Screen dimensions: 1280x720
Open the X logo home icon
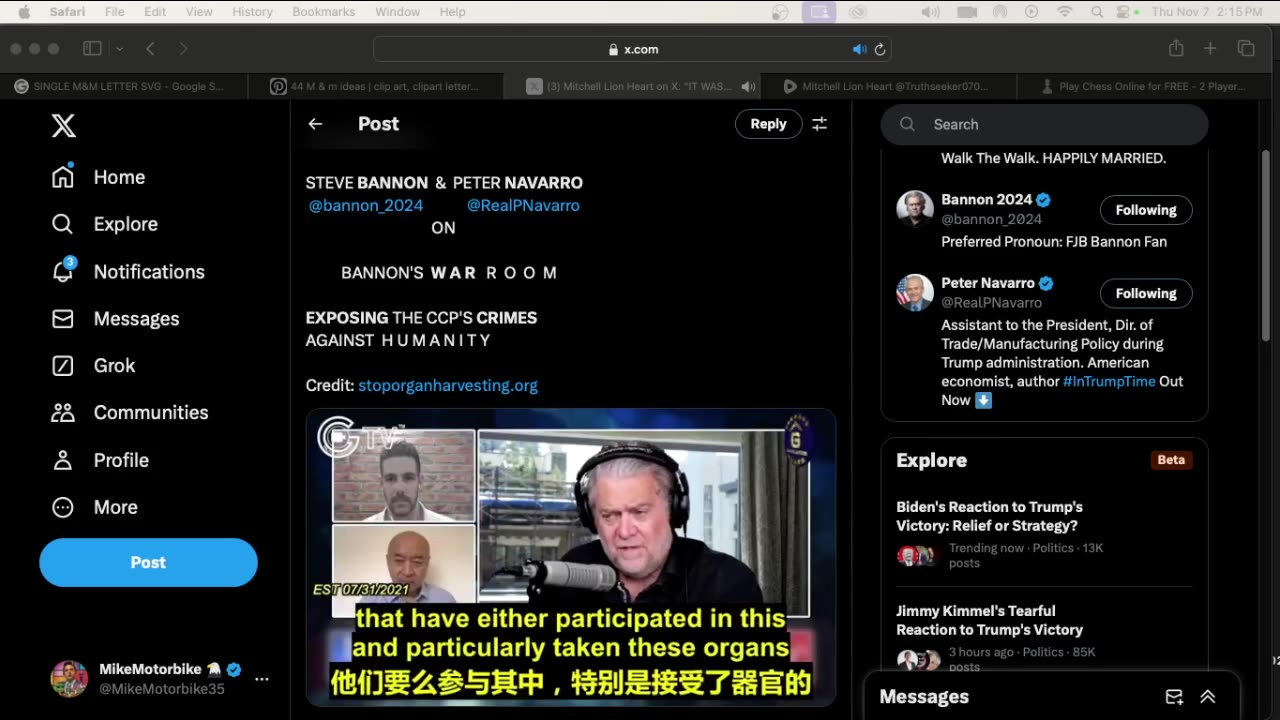click(63, 125)
